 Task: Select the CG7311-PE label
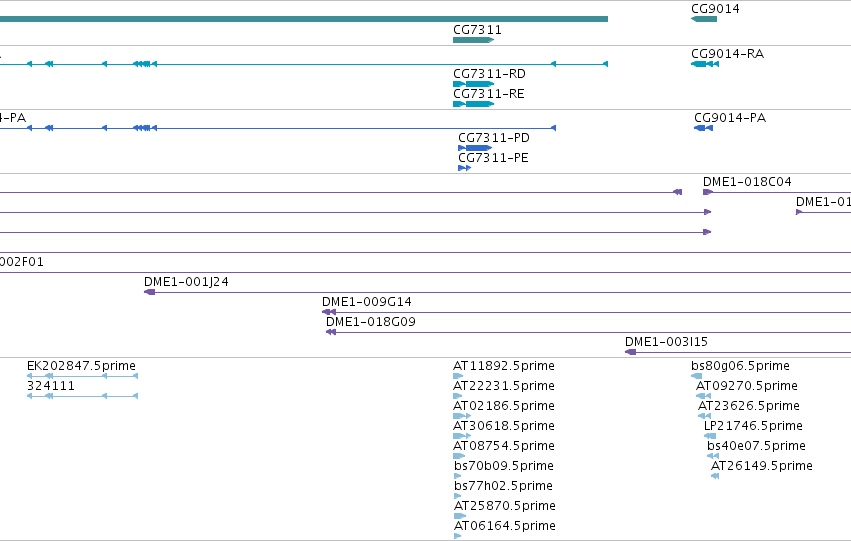click(x=493, y=158)
